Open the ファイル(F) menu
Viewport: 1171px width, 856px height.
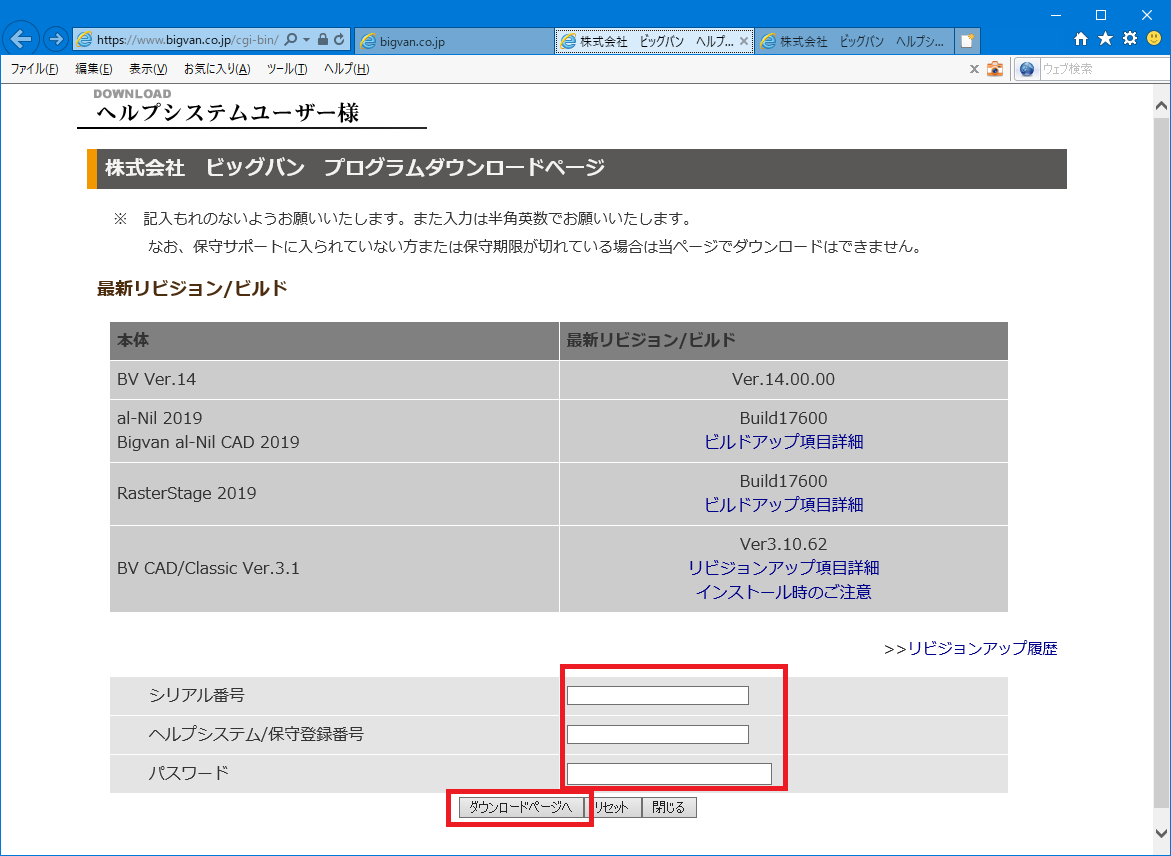tap(34, 69)
